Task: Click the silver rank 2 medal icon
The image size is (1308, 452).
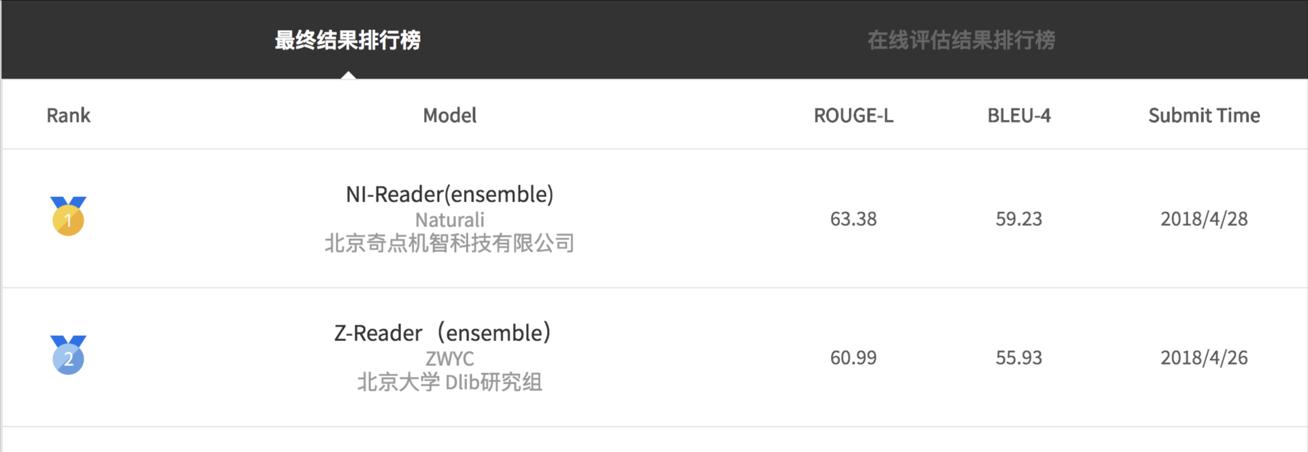Action: pos(68,355)
